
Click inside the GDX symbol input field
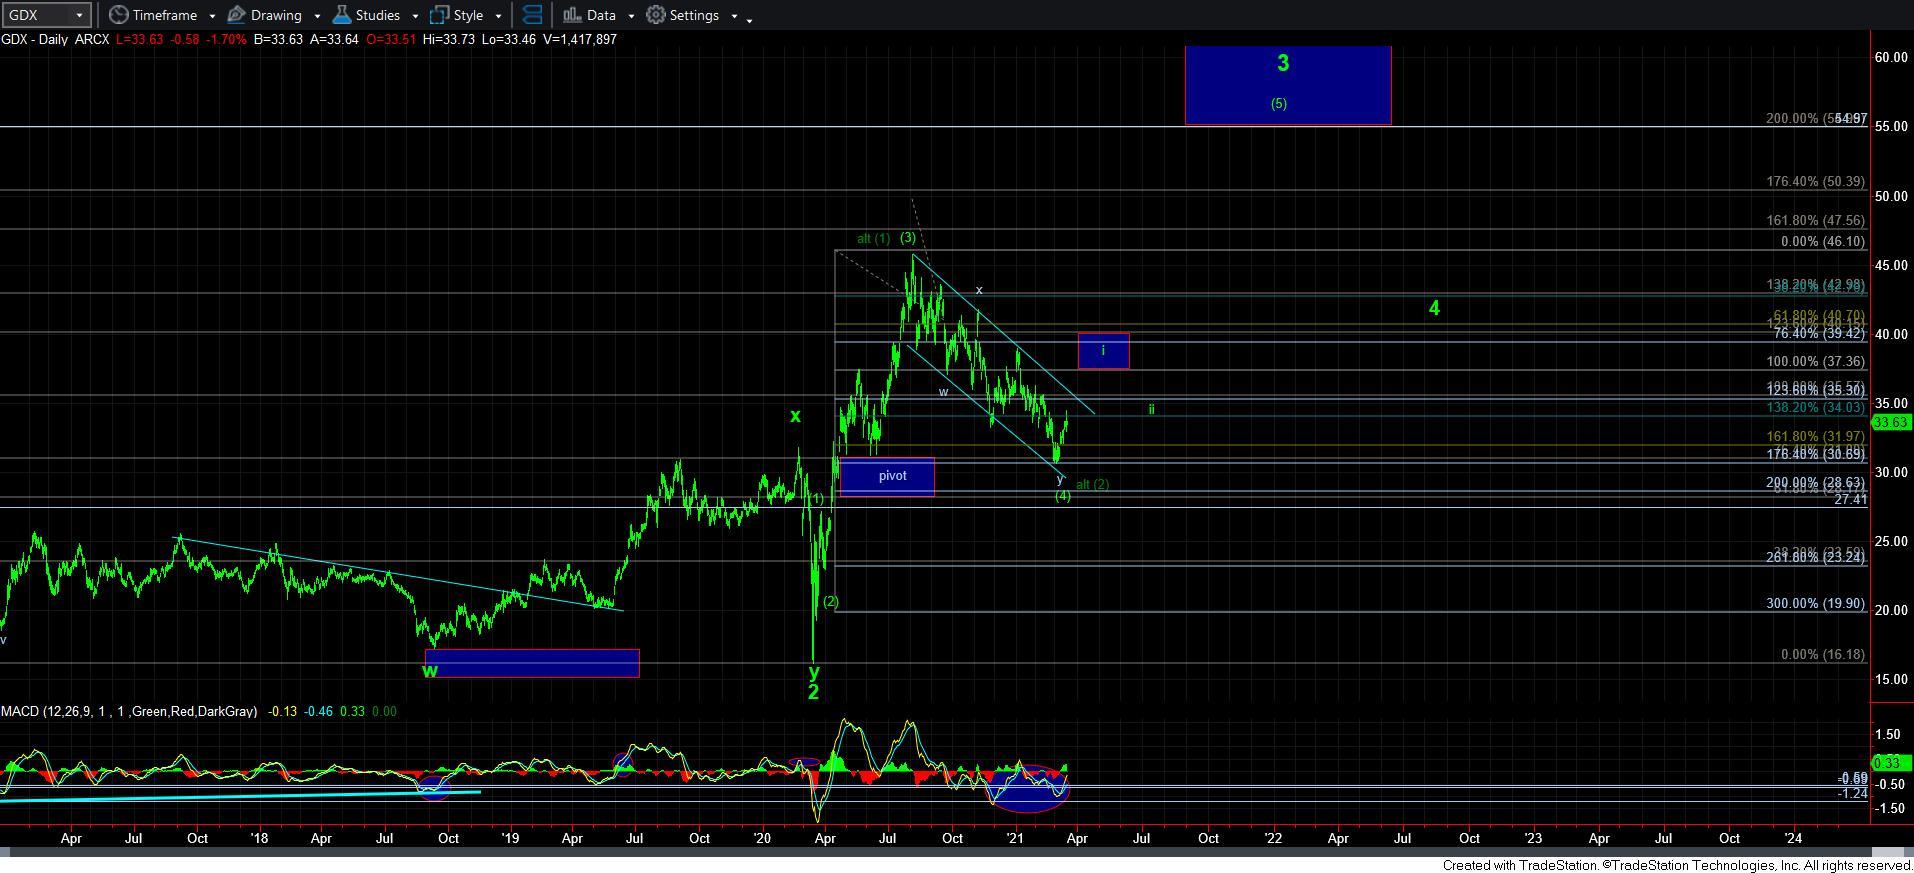click(36, 15)
